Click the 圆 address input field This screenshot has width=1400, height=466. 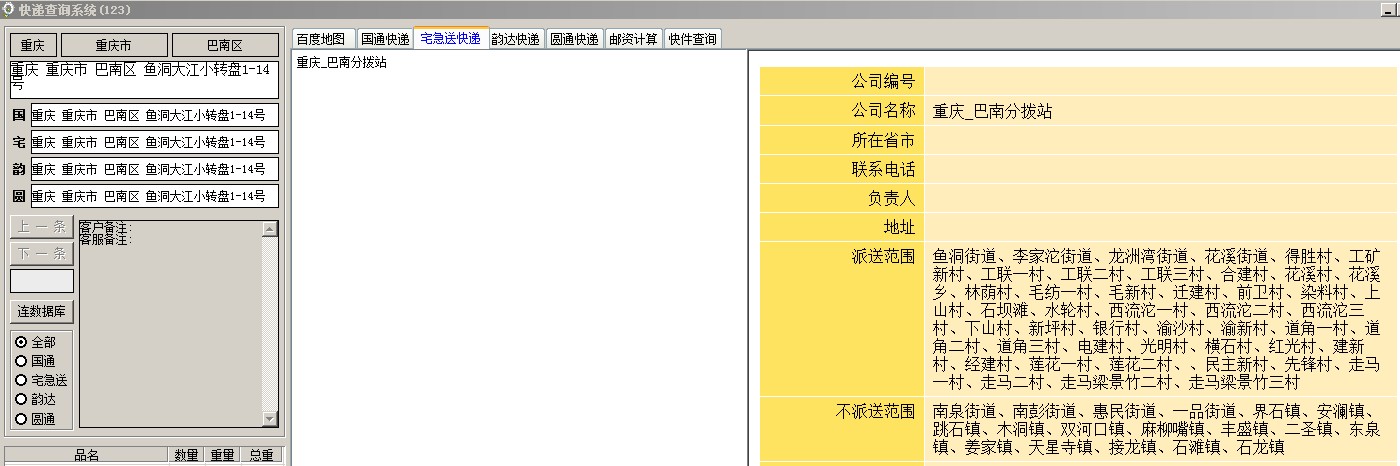(x=154, y=196)
